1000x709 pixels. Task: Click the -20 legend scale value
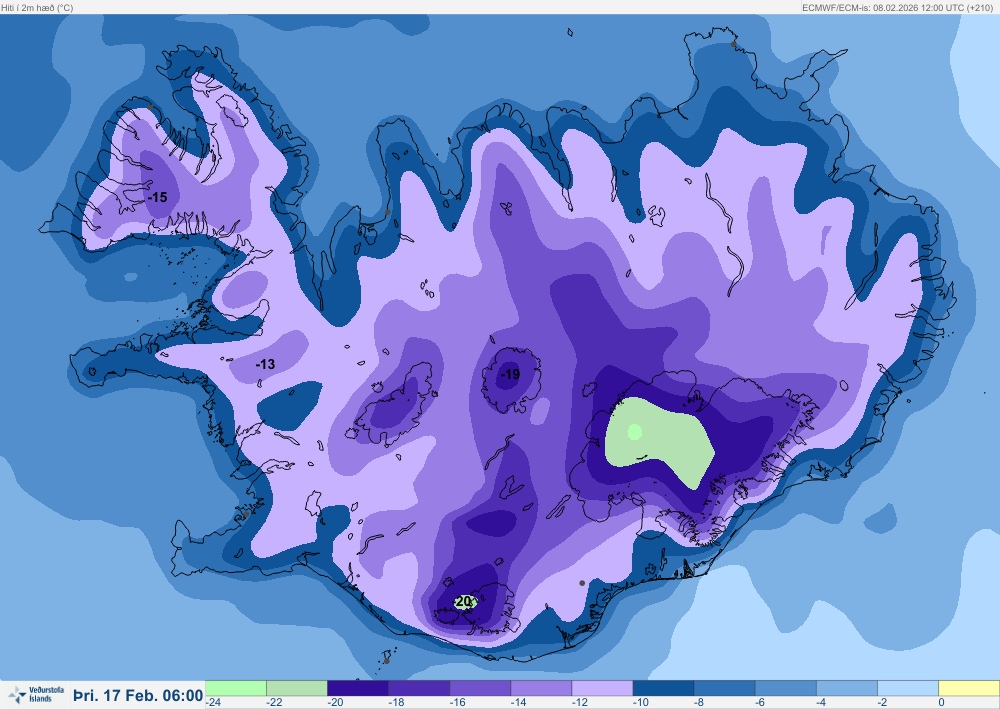point(335,703)
